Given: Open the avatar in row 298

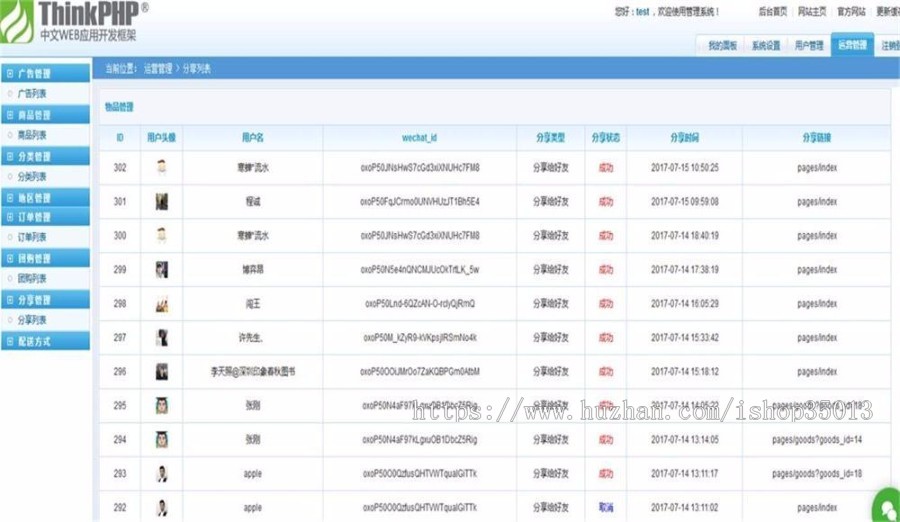Looking at the screenshot, I should (x=162, y=303).
